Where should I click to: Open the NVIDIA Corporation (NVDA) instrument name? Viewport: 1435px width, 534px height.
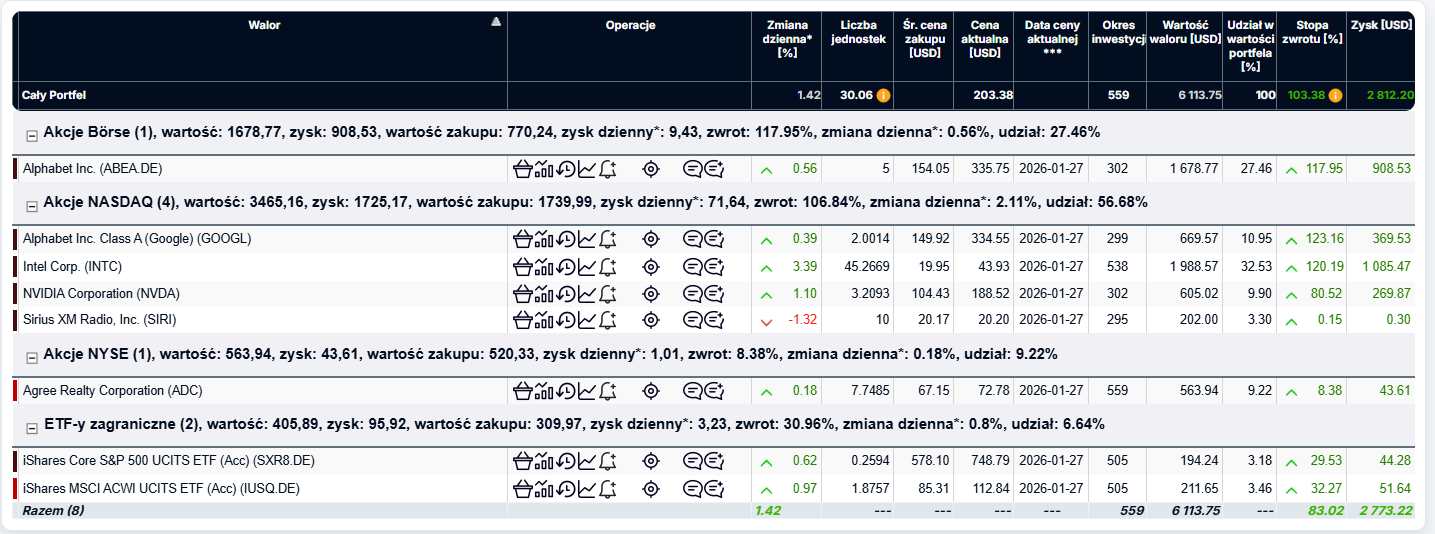tap(101, 294)
